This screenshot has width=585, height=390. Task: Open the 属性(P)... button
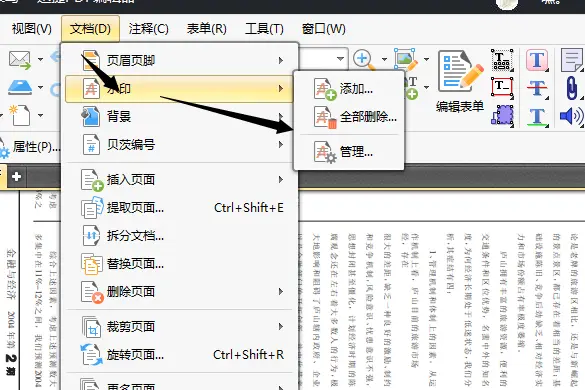click(x=30, y=147)
